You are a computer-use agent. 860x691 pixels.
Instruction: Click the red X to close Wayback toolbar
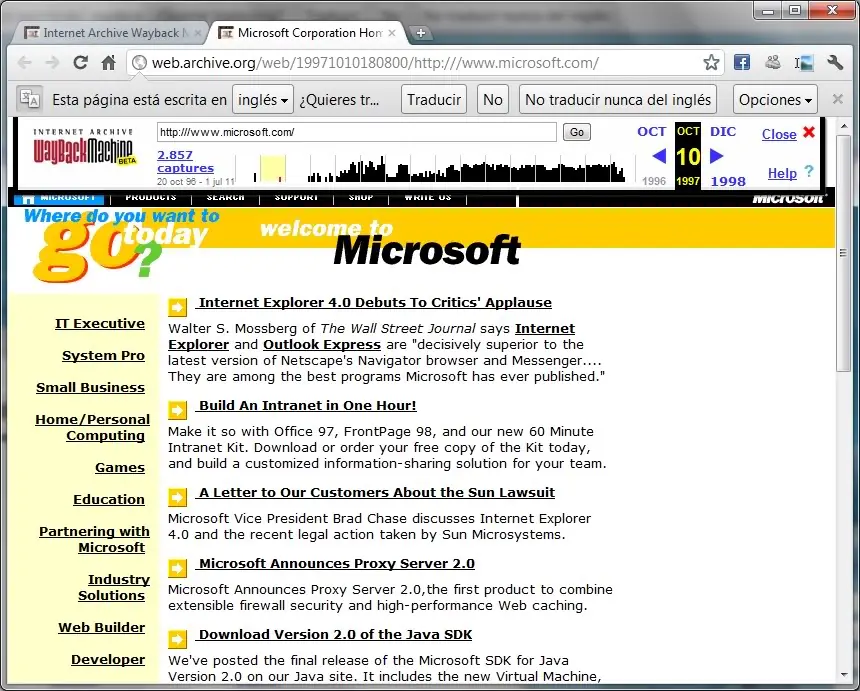pos(808,132)
